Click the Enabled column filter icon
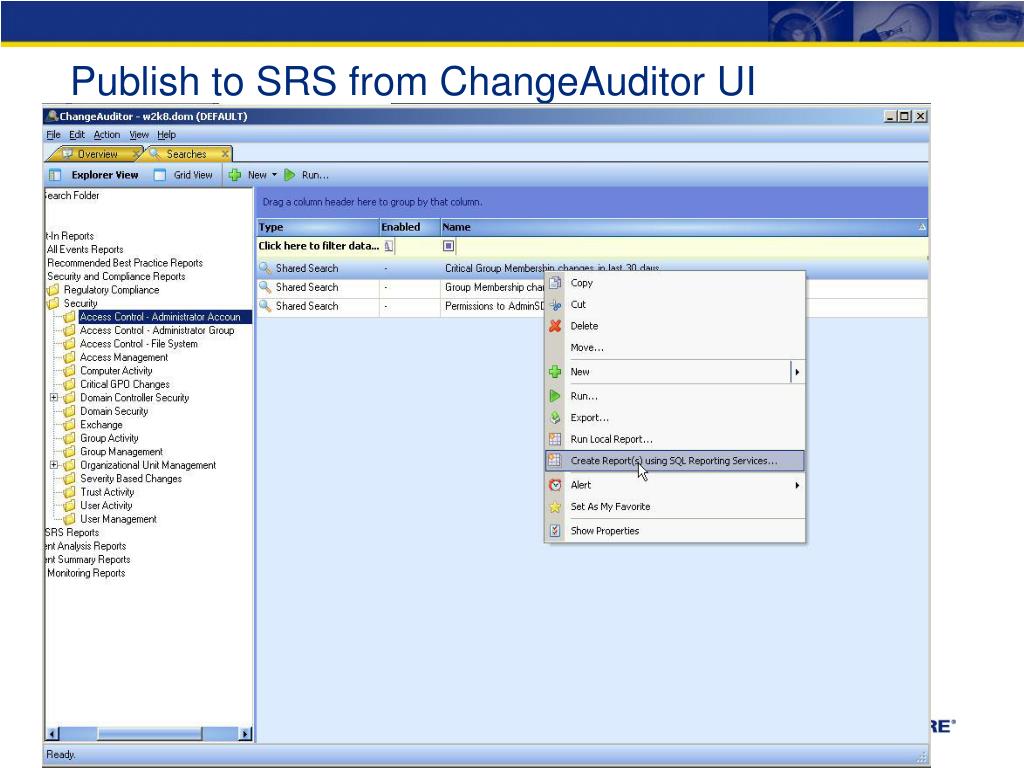 coord(389,246)
